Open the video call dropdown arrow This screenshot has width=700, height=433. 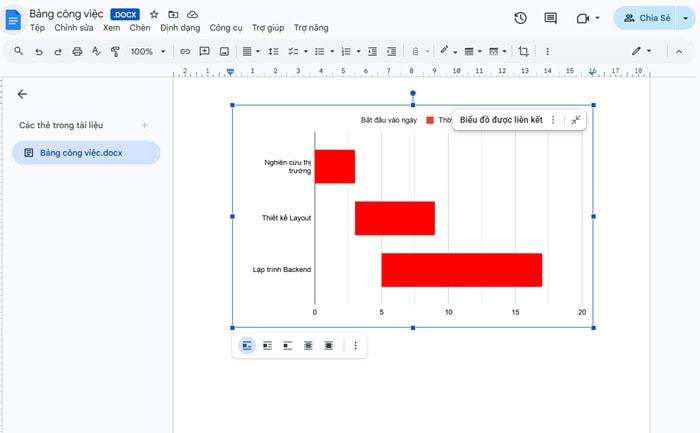[598, 18]
